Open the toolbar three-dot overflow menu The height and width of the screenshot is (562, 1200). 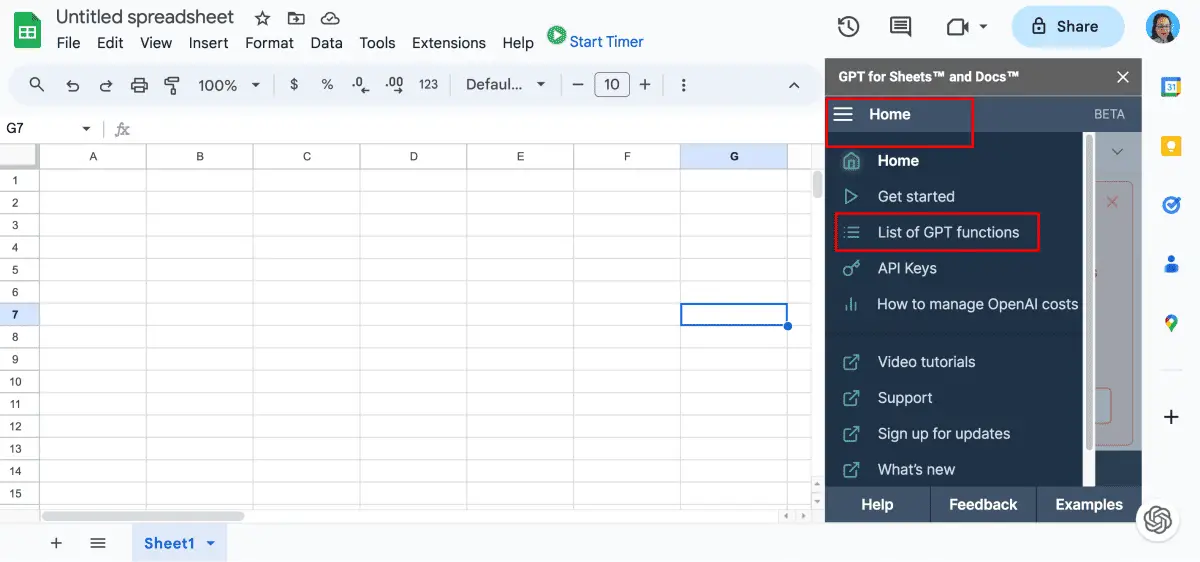pos(683,85)
